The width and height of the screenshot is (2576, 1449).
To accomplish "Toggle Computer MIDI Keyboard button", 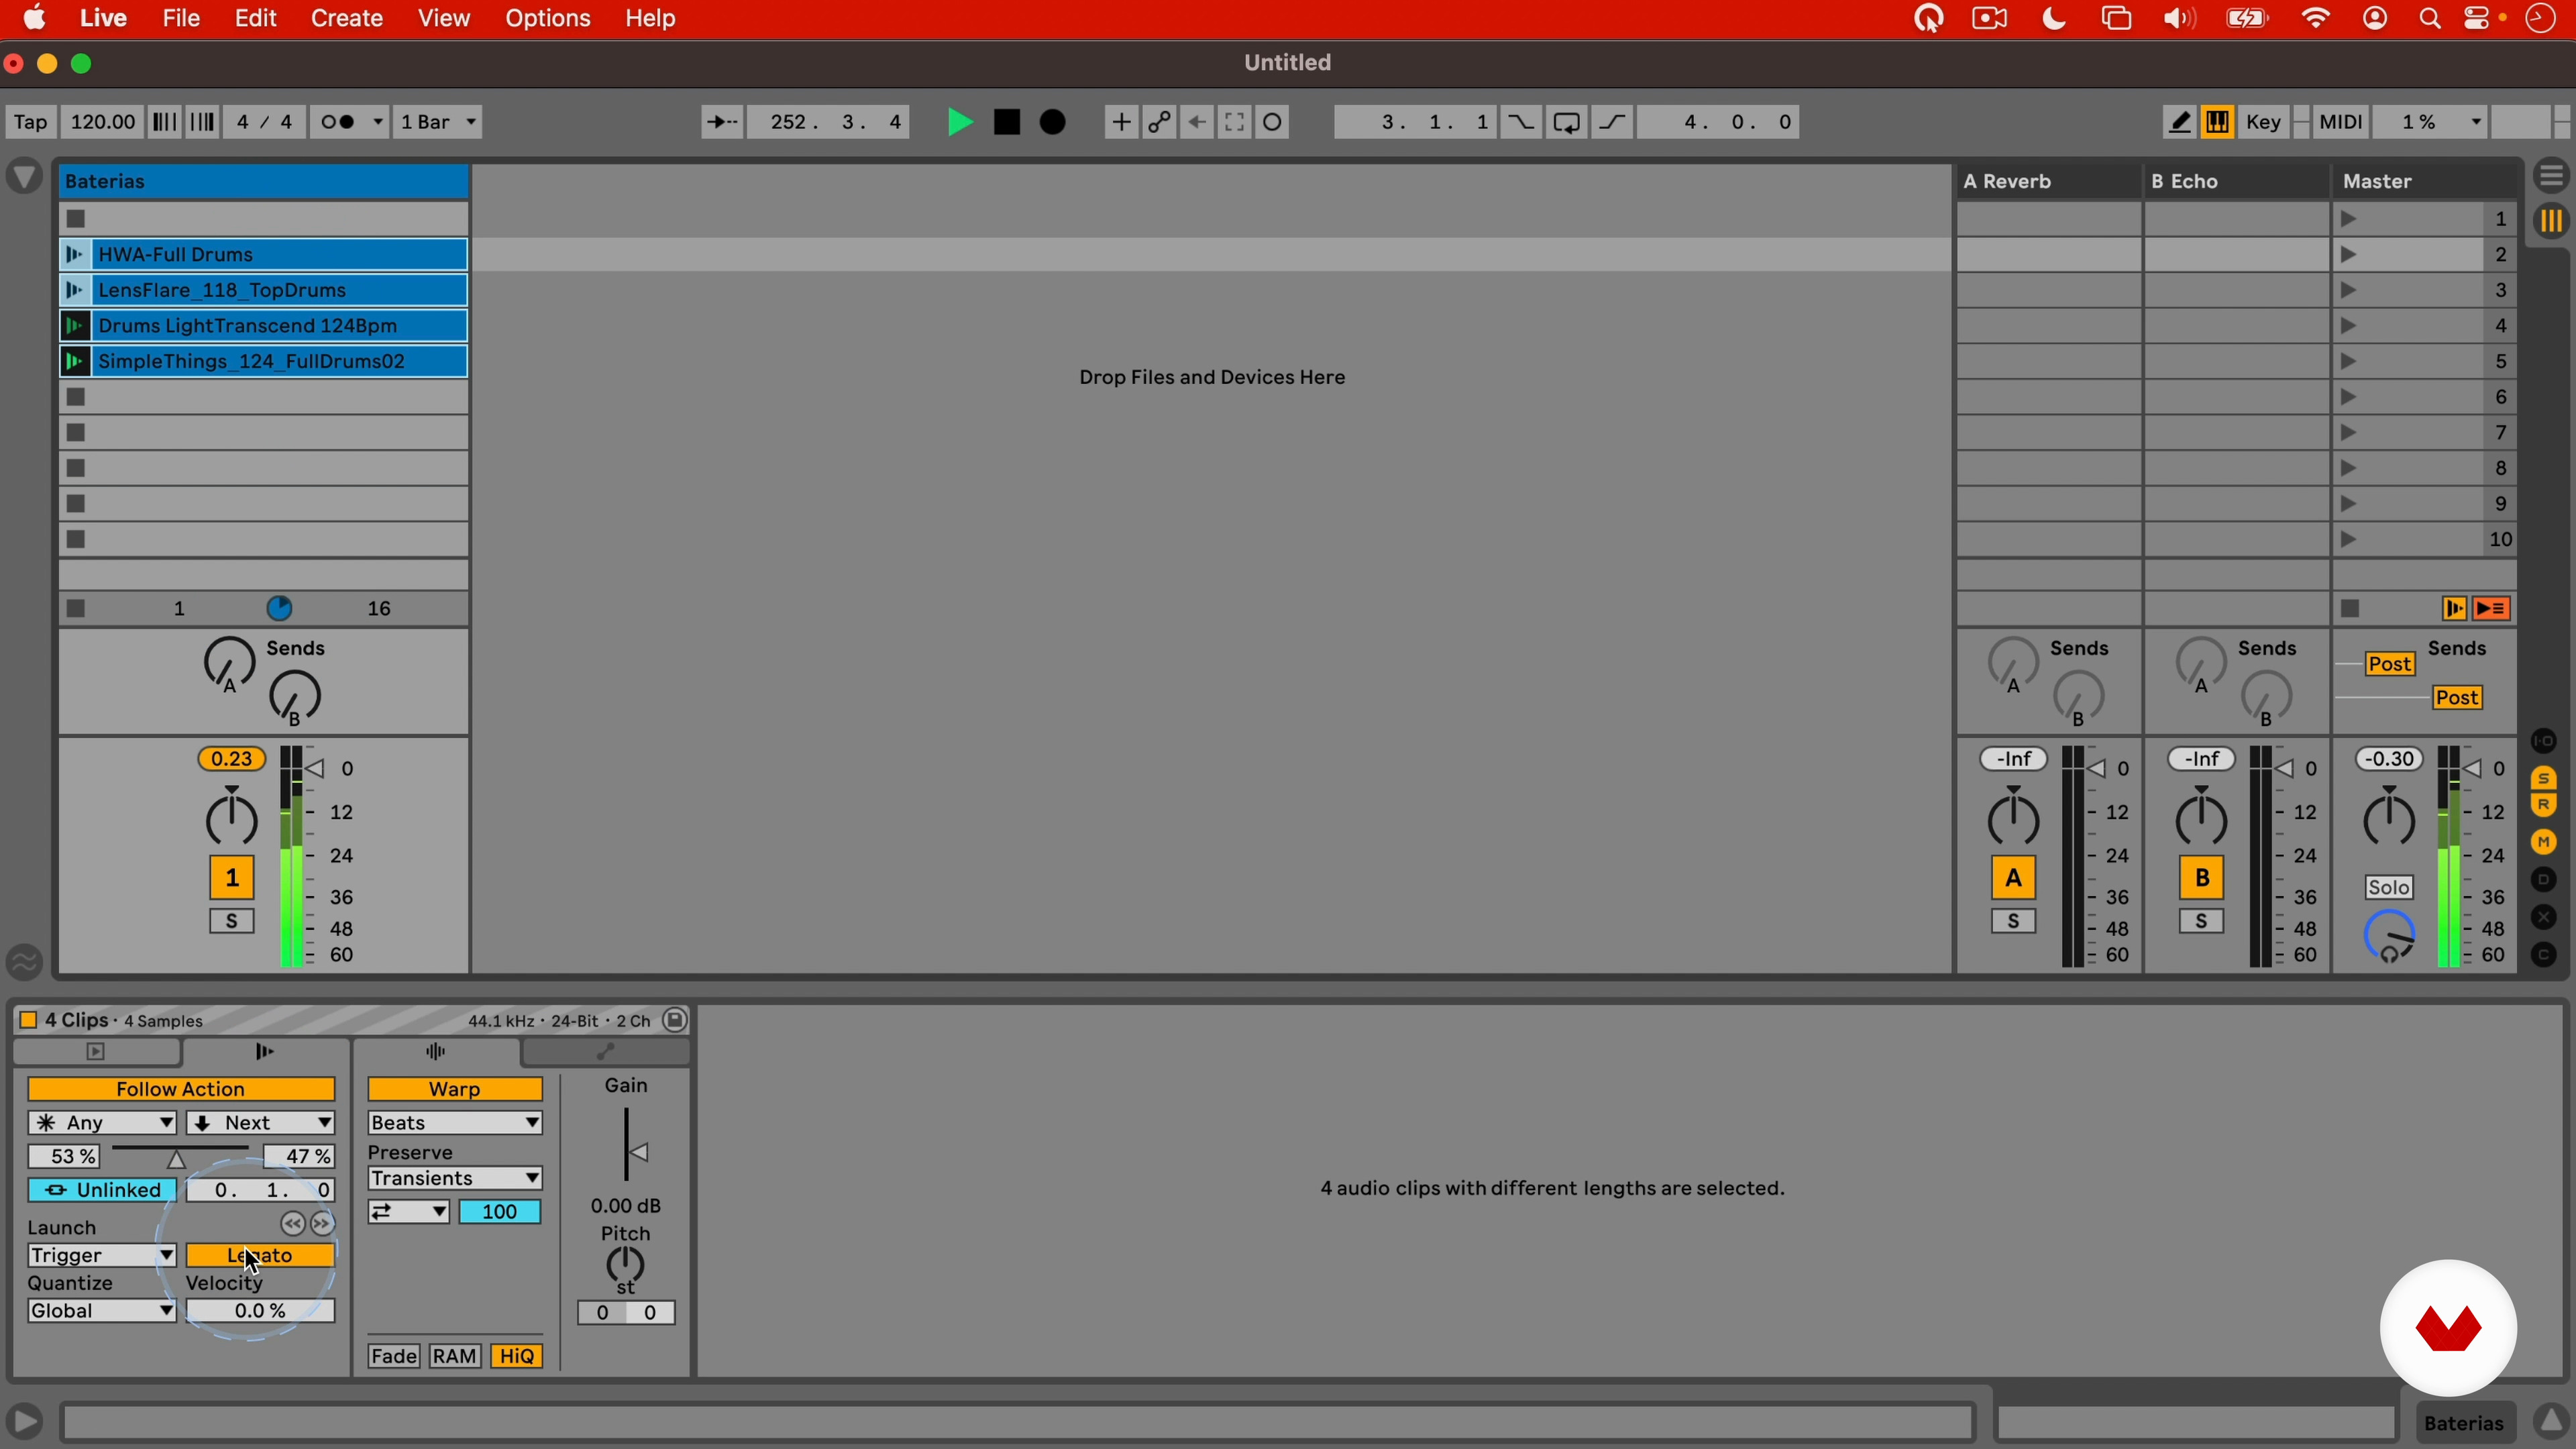I will pos(2218,122).
